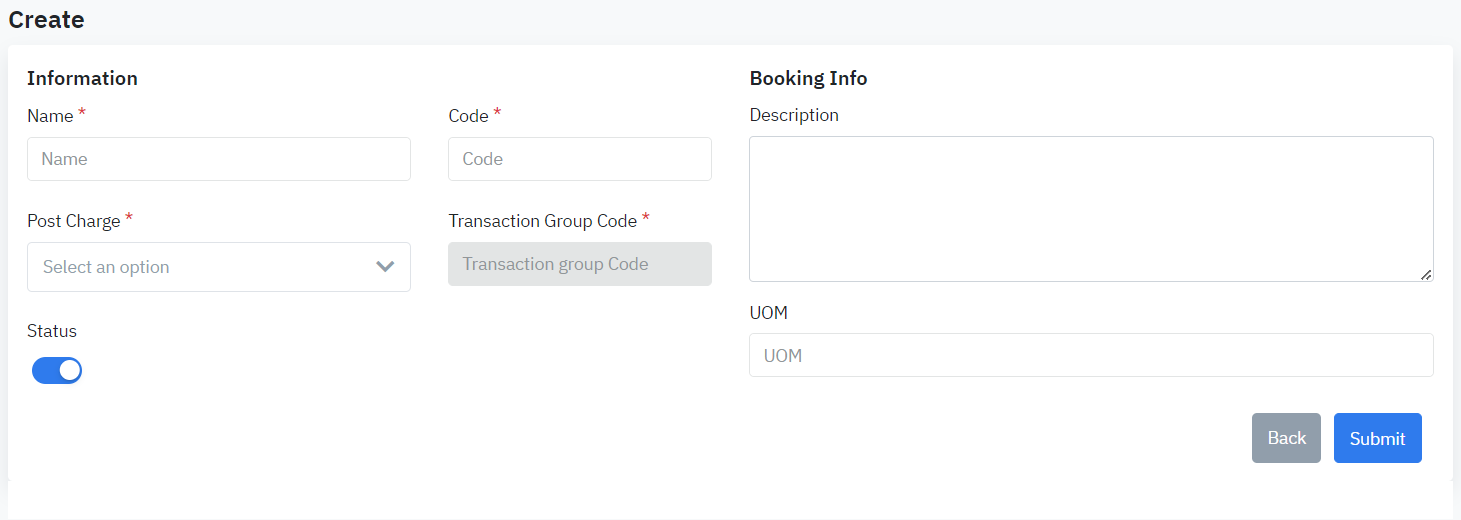Click the Code field label
This screenshot has height=520, width=1461.
point(468,116)
